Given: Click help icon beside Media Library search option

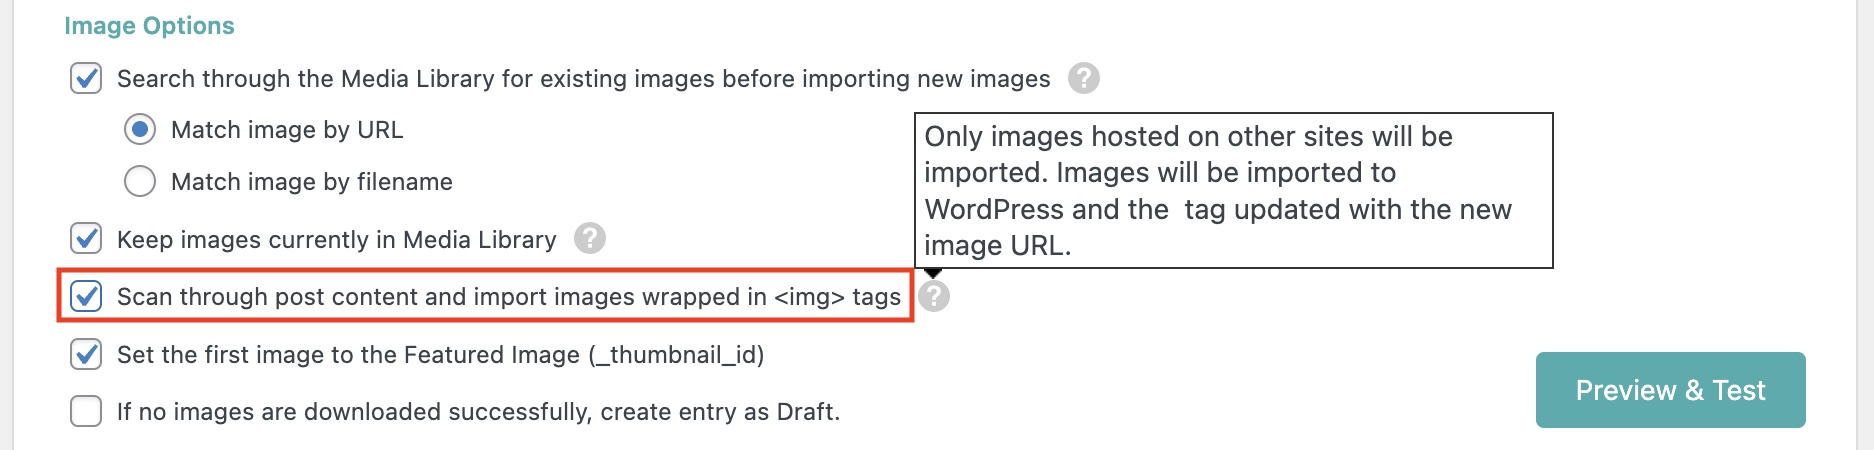Looking at the screenshot, I should [1083, 78].
